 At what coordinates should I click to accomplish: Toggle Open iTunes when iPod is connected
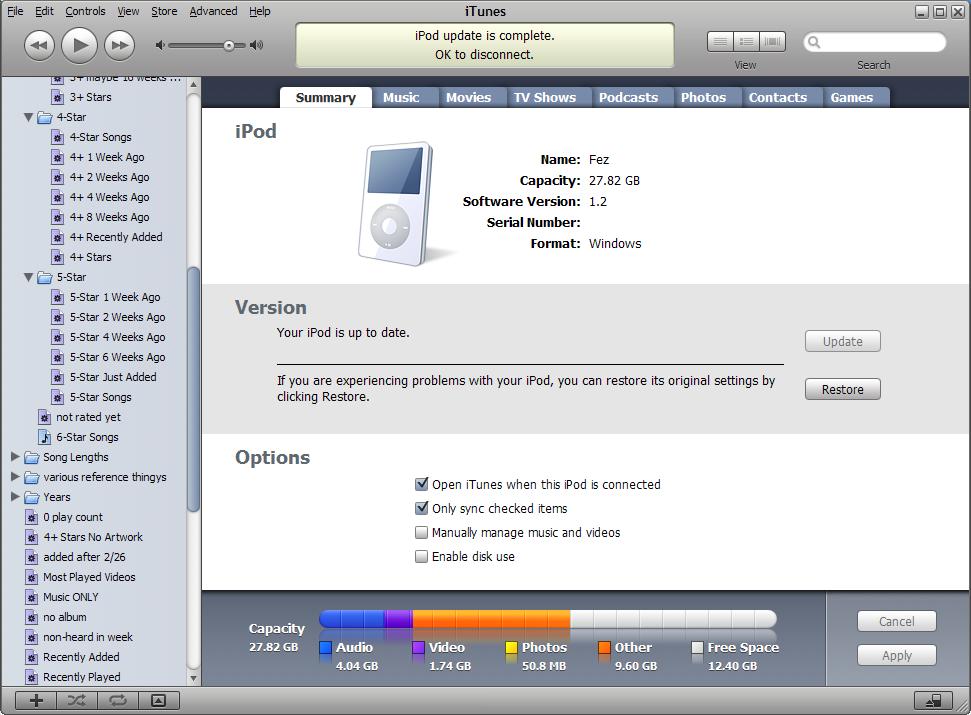(x=421, y=484)
